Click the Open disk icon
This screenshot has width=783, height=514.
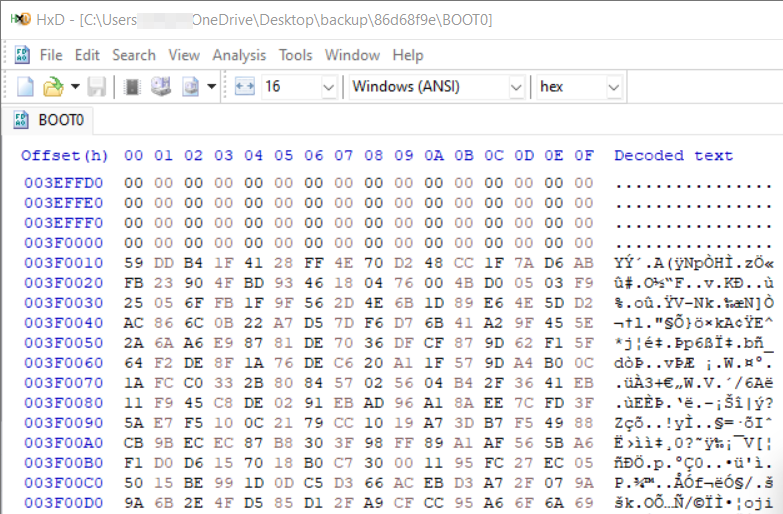click(161, 87)
